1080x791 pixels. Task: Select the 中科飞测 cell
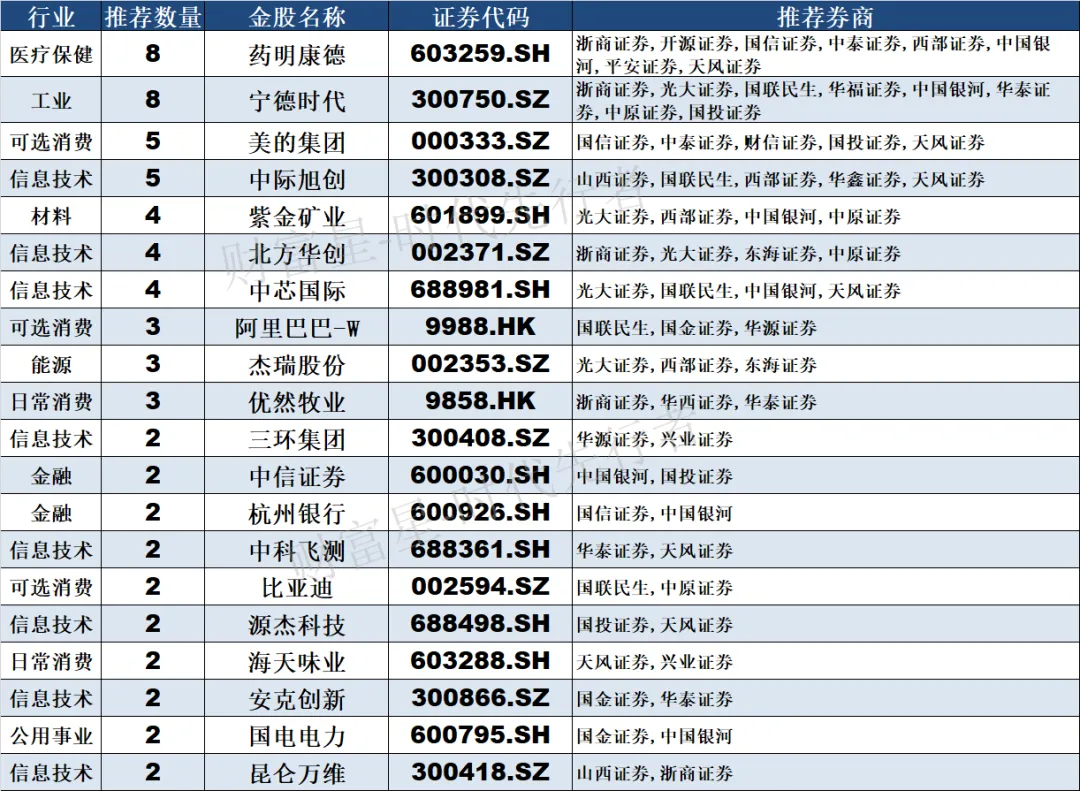pyautogui.click(x=296, y=551)
